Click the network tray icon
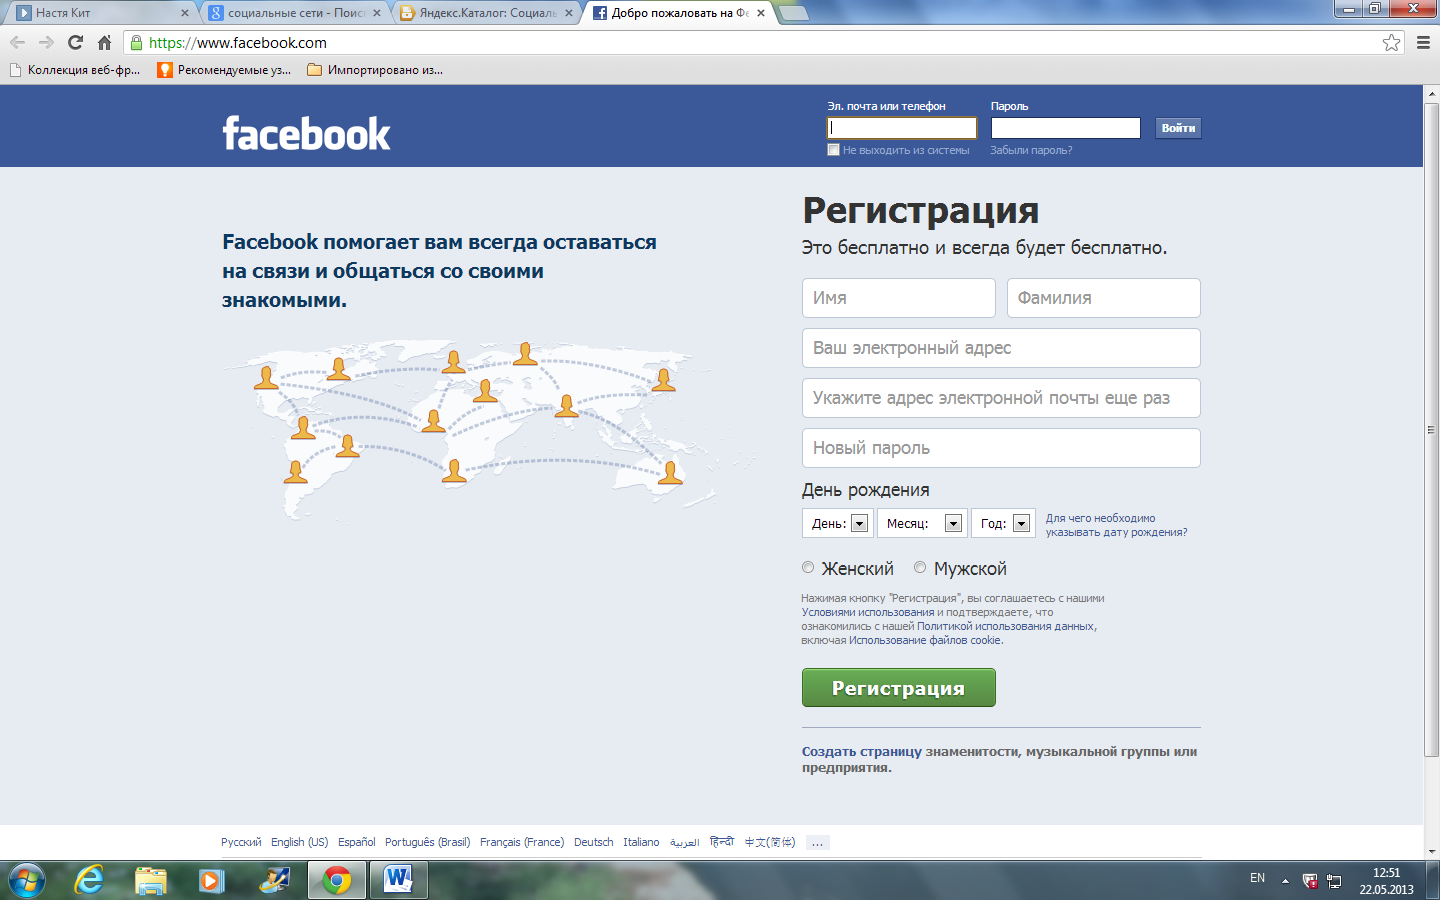This screenshot has width=1440, height=900. pos(1334,881)
